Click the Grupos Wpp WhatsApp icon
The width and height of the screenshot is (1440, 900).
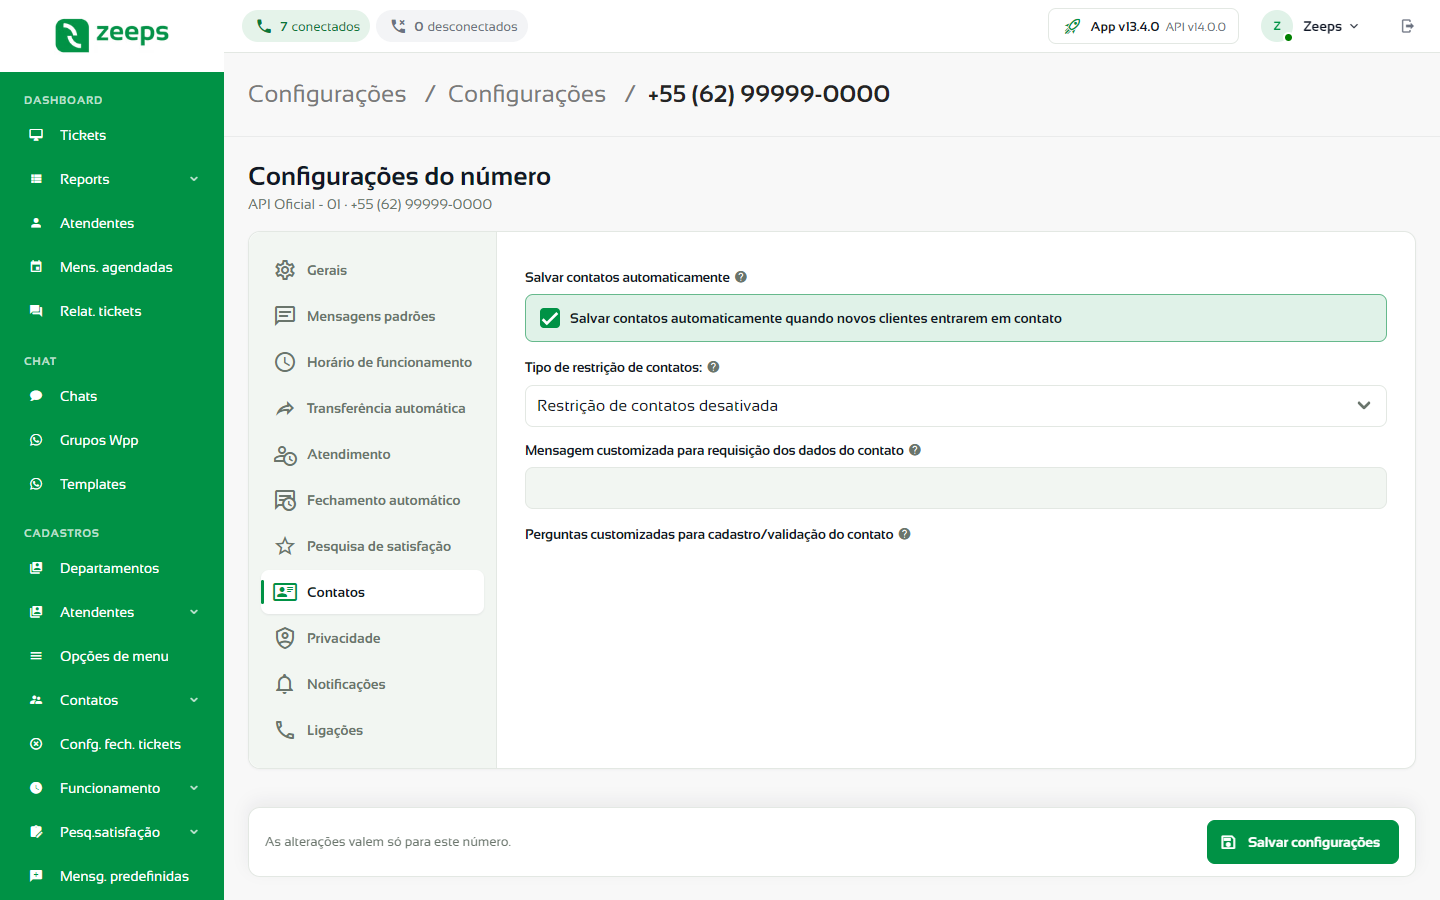[36, 440]
